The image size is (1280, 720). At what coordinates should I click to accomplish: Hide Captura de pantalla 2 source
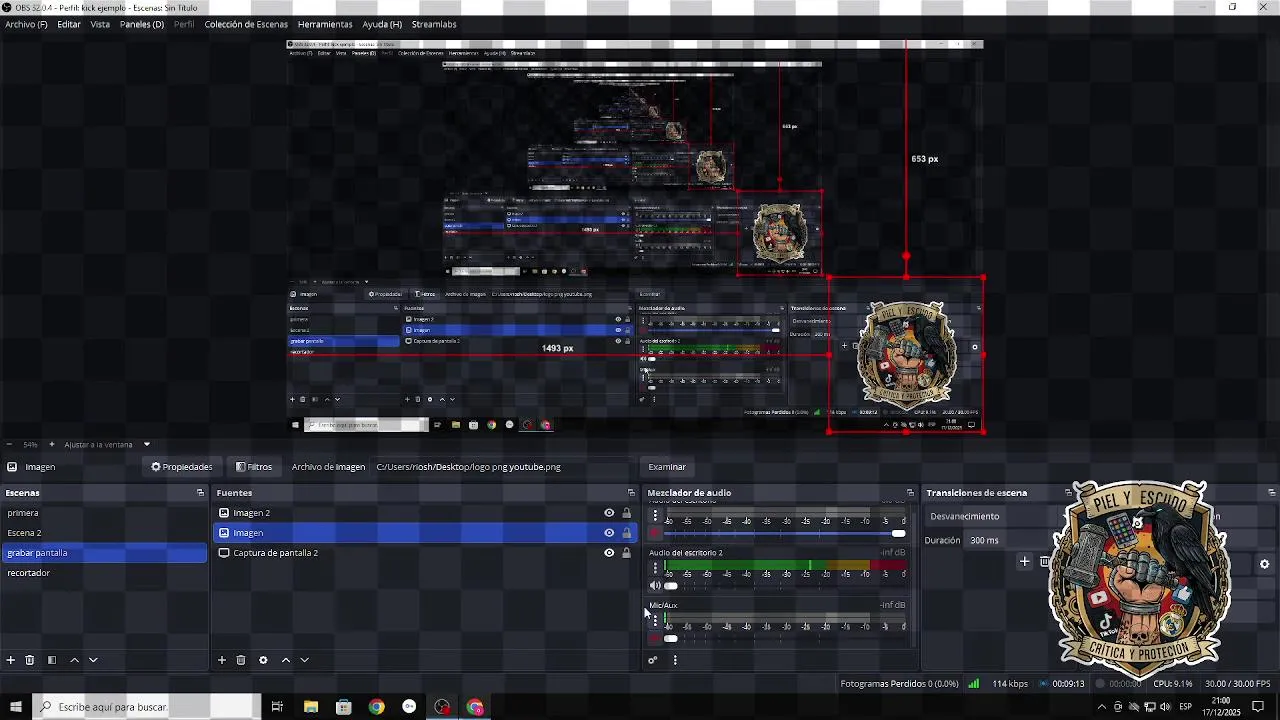pos(609,553)
